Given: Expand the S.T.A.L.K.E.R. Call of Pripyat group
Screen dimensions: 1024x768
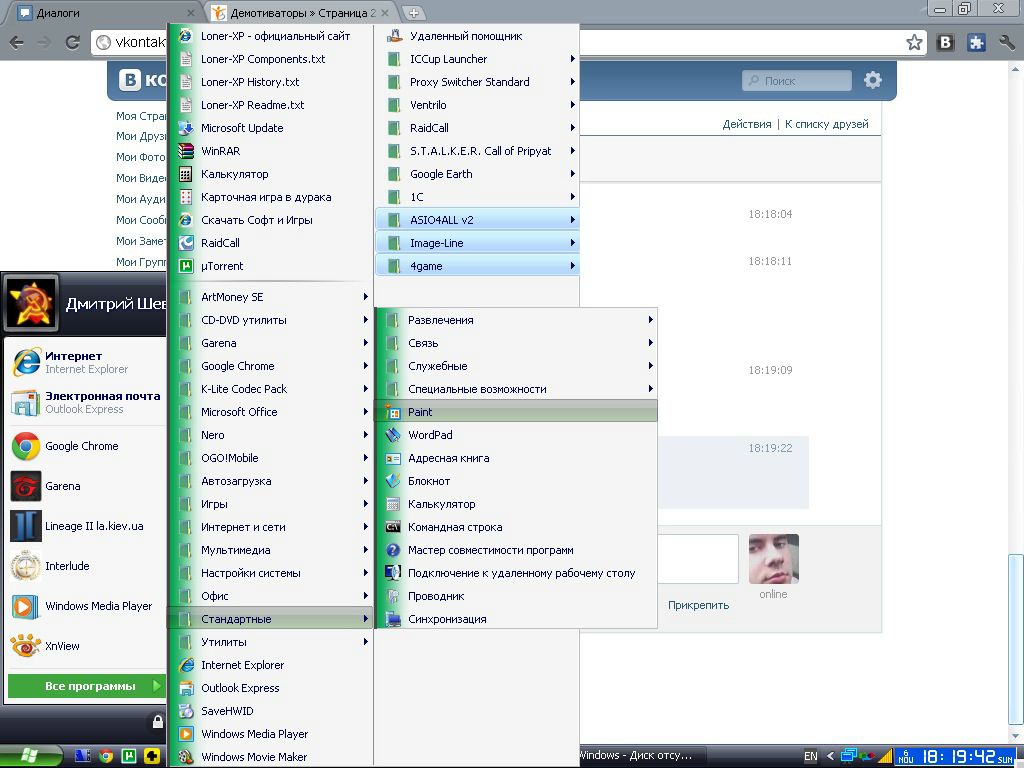Looking at the screenshot, I should (x=477, y=151).
